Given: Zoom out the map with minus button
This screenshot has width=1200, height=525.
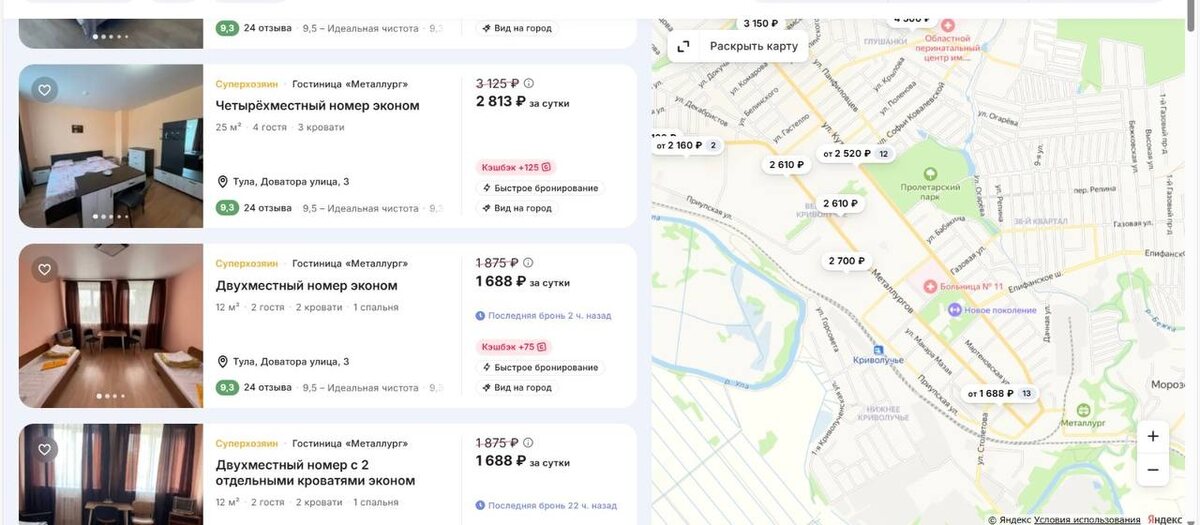Looking at the screenshot, I should (1153, 469).
